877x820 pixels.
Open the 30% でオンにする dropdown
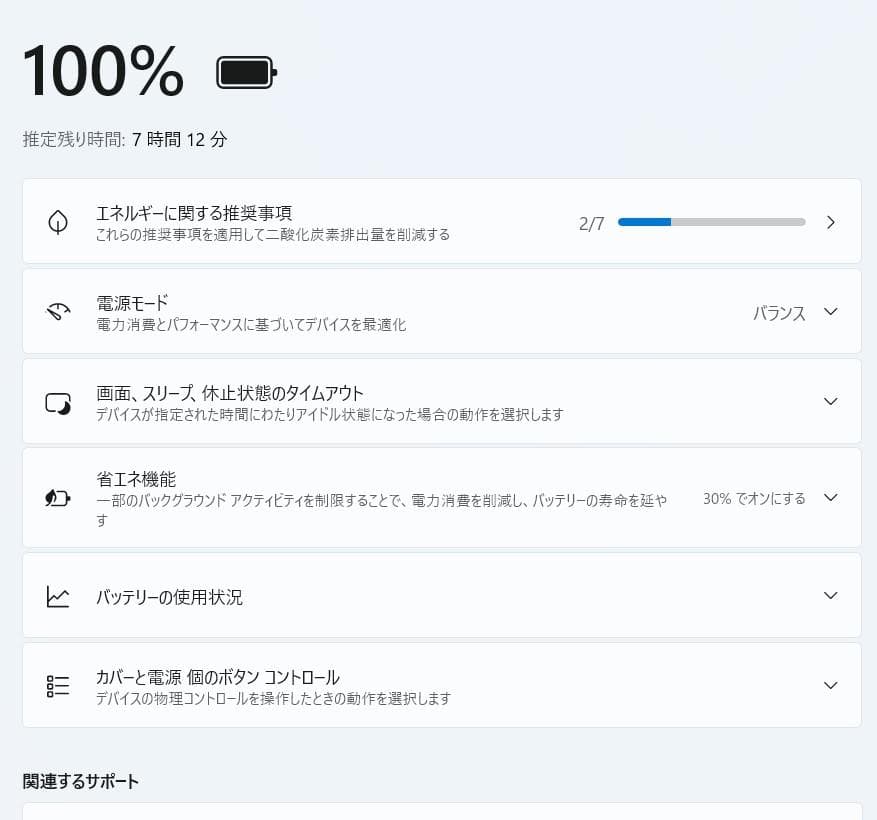830,497
